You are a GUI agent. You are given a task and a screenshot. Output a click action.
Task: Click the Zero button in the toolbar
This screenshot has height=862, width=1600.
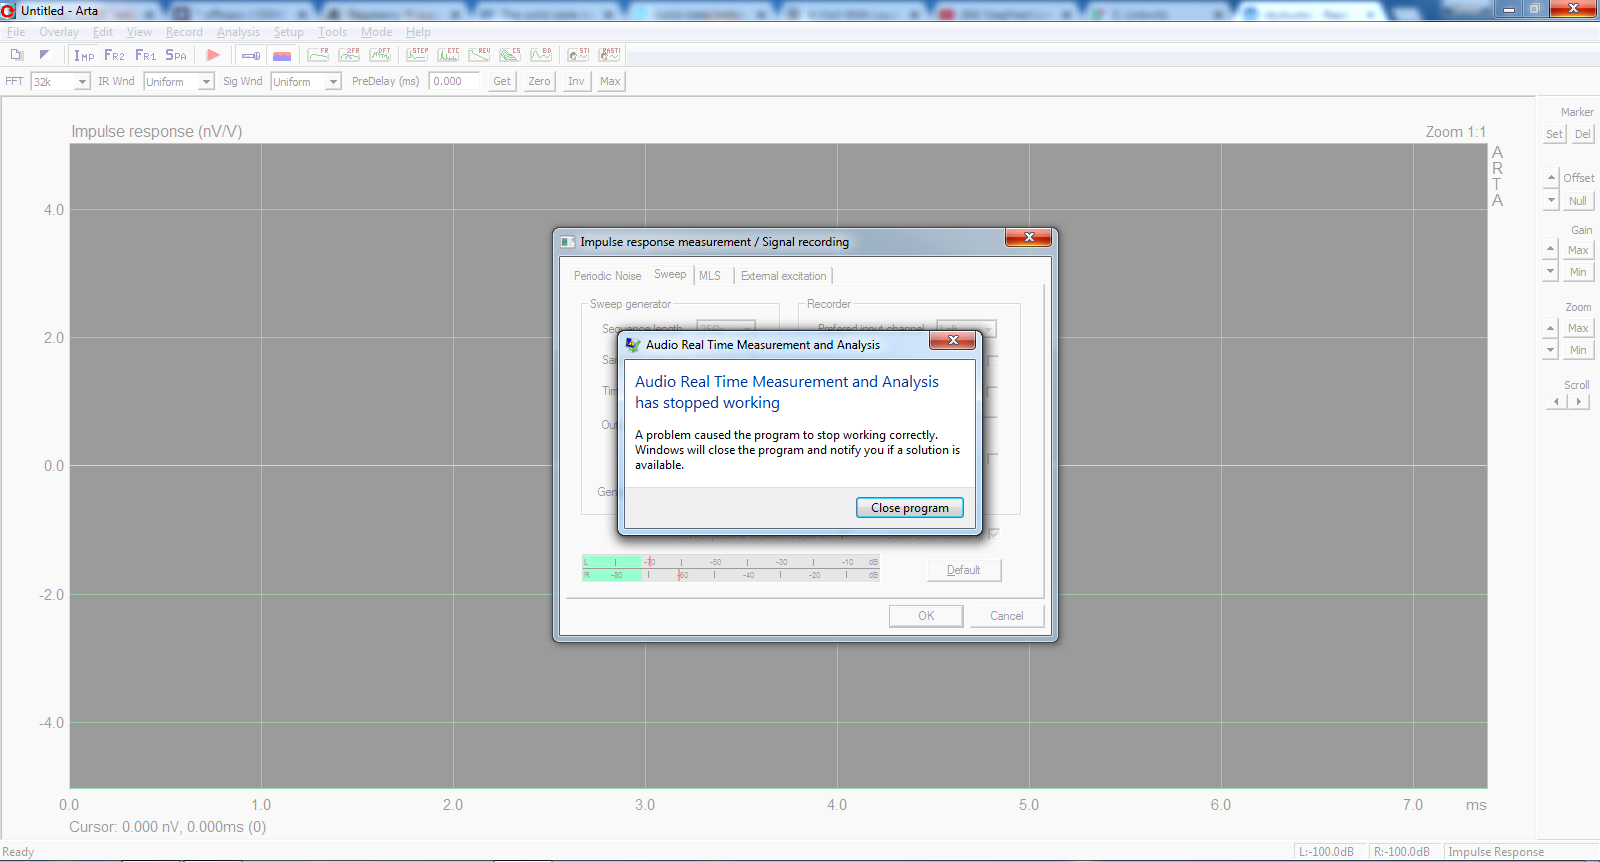[540, 82]
